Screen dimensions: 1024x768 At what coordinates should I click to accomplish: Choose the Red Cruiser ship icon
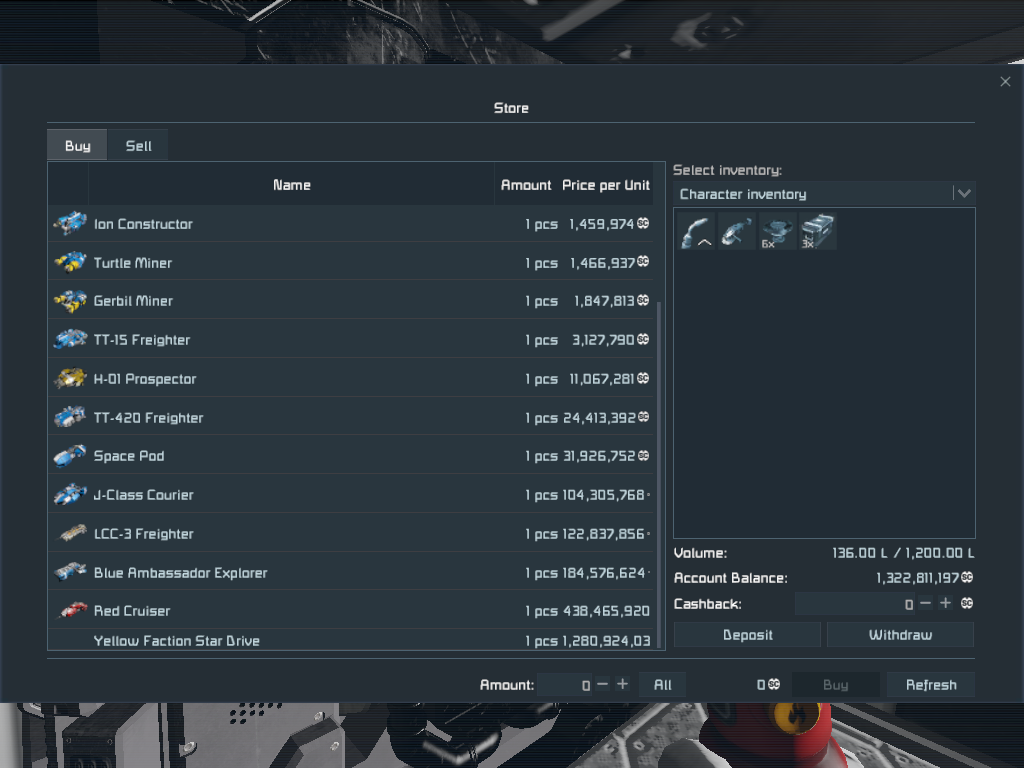click(x=70, y=611)
